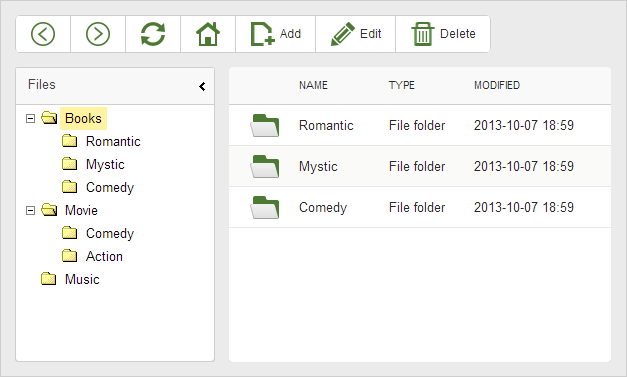Viewport: 627px width, 377px height.
Task: Sort by the MODIFIED column header
Action: point(497,85)
